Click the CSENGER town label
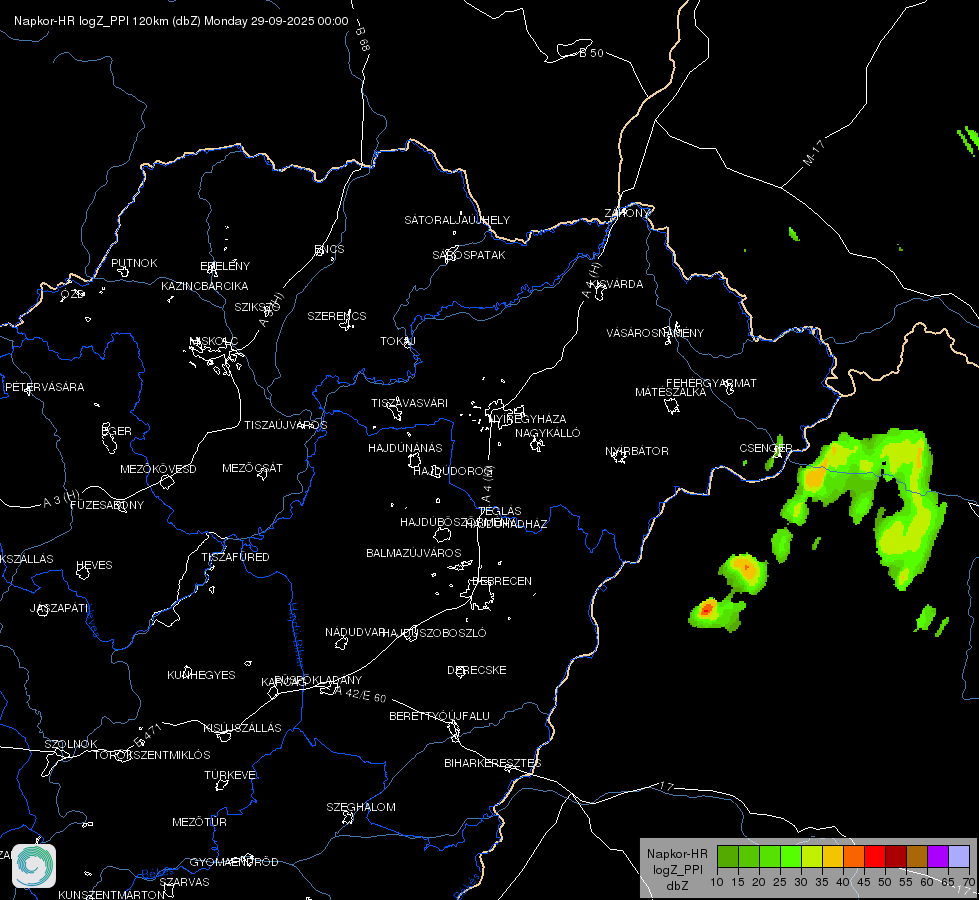Viewport: 979px width, 900px height. [x=765, y=448]
